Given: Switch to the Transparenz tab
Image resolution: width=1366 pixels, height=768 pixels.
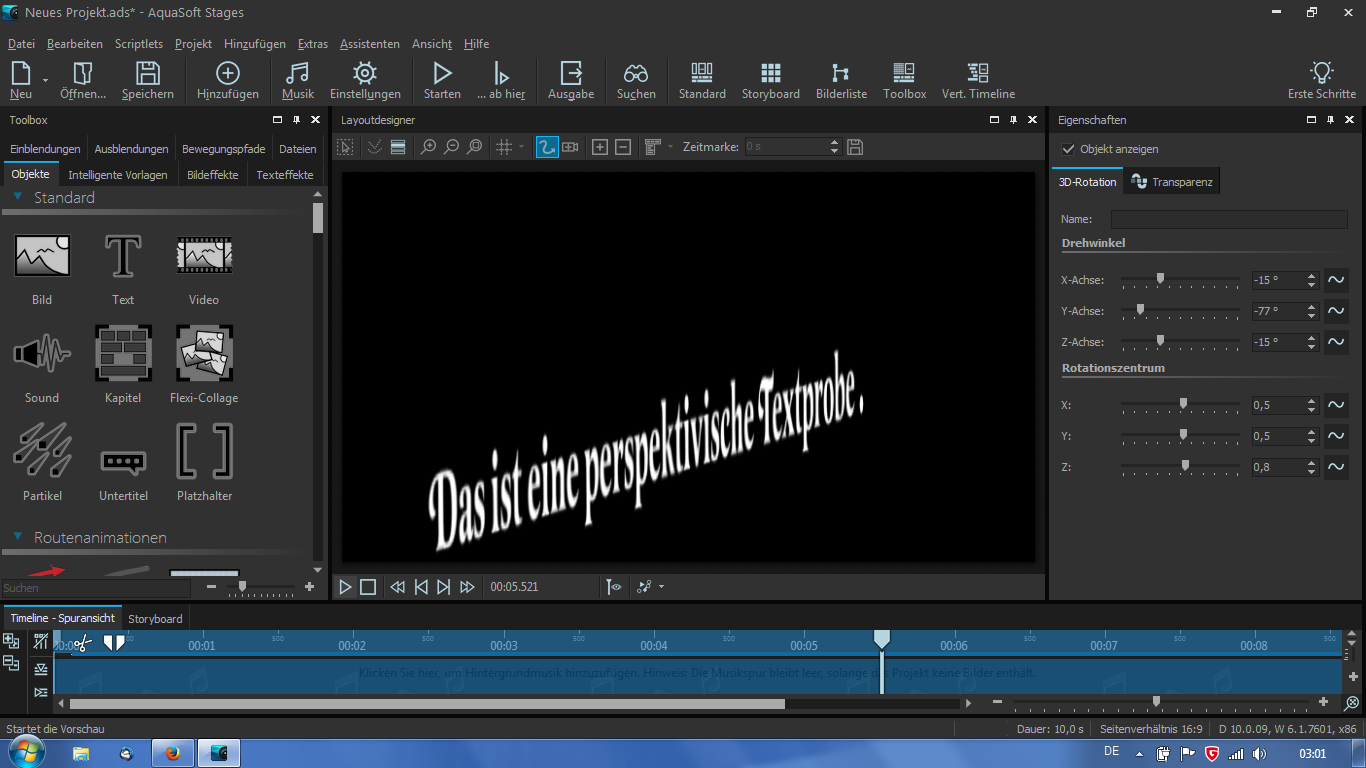Looking at the screenshot, I should pos(1172,182).
